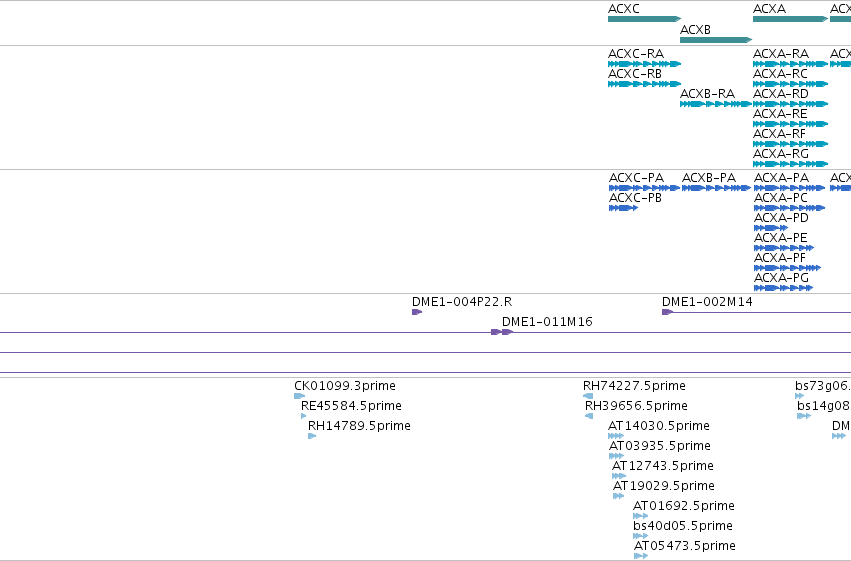Select EST AT05473.5prime

641,556
